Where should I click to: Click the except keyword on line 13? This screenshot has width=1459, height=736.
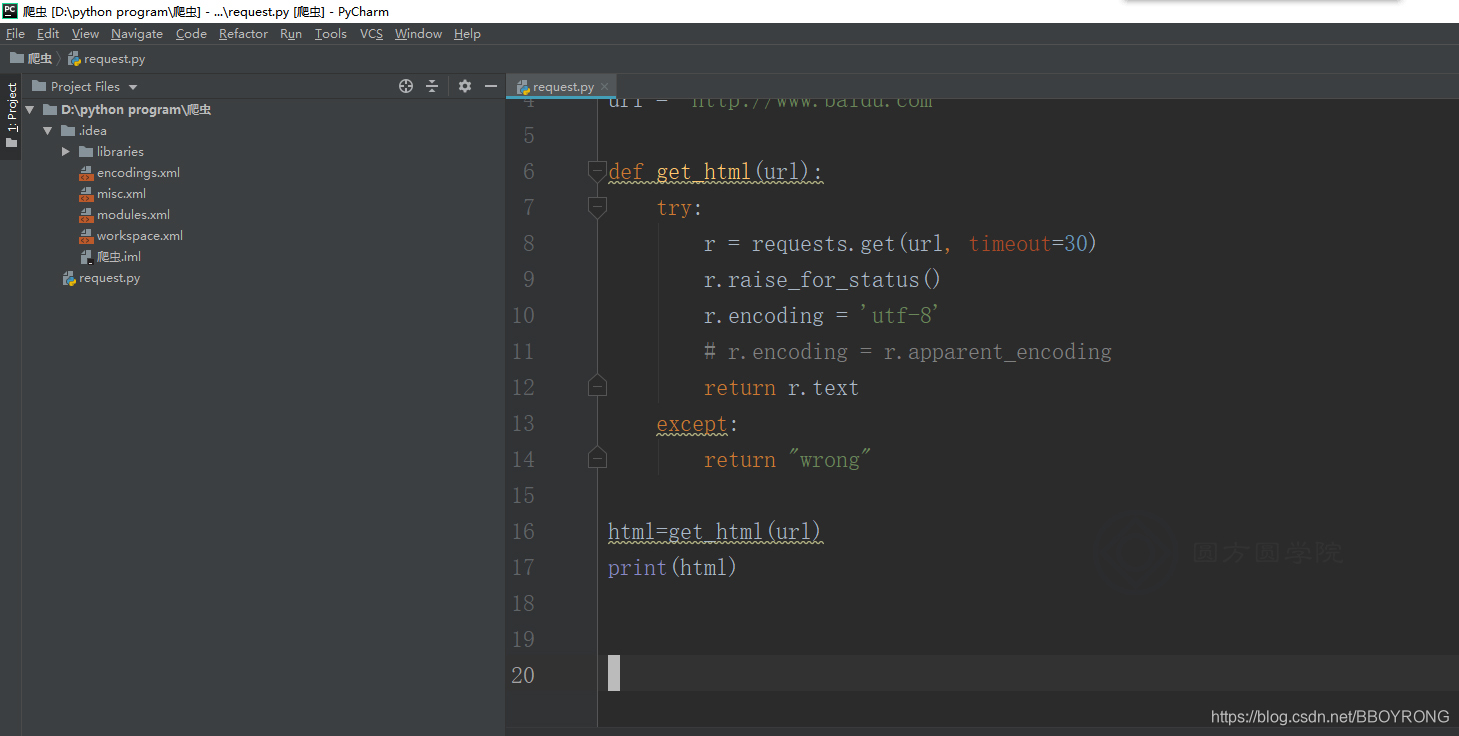(x=691, y=424)
